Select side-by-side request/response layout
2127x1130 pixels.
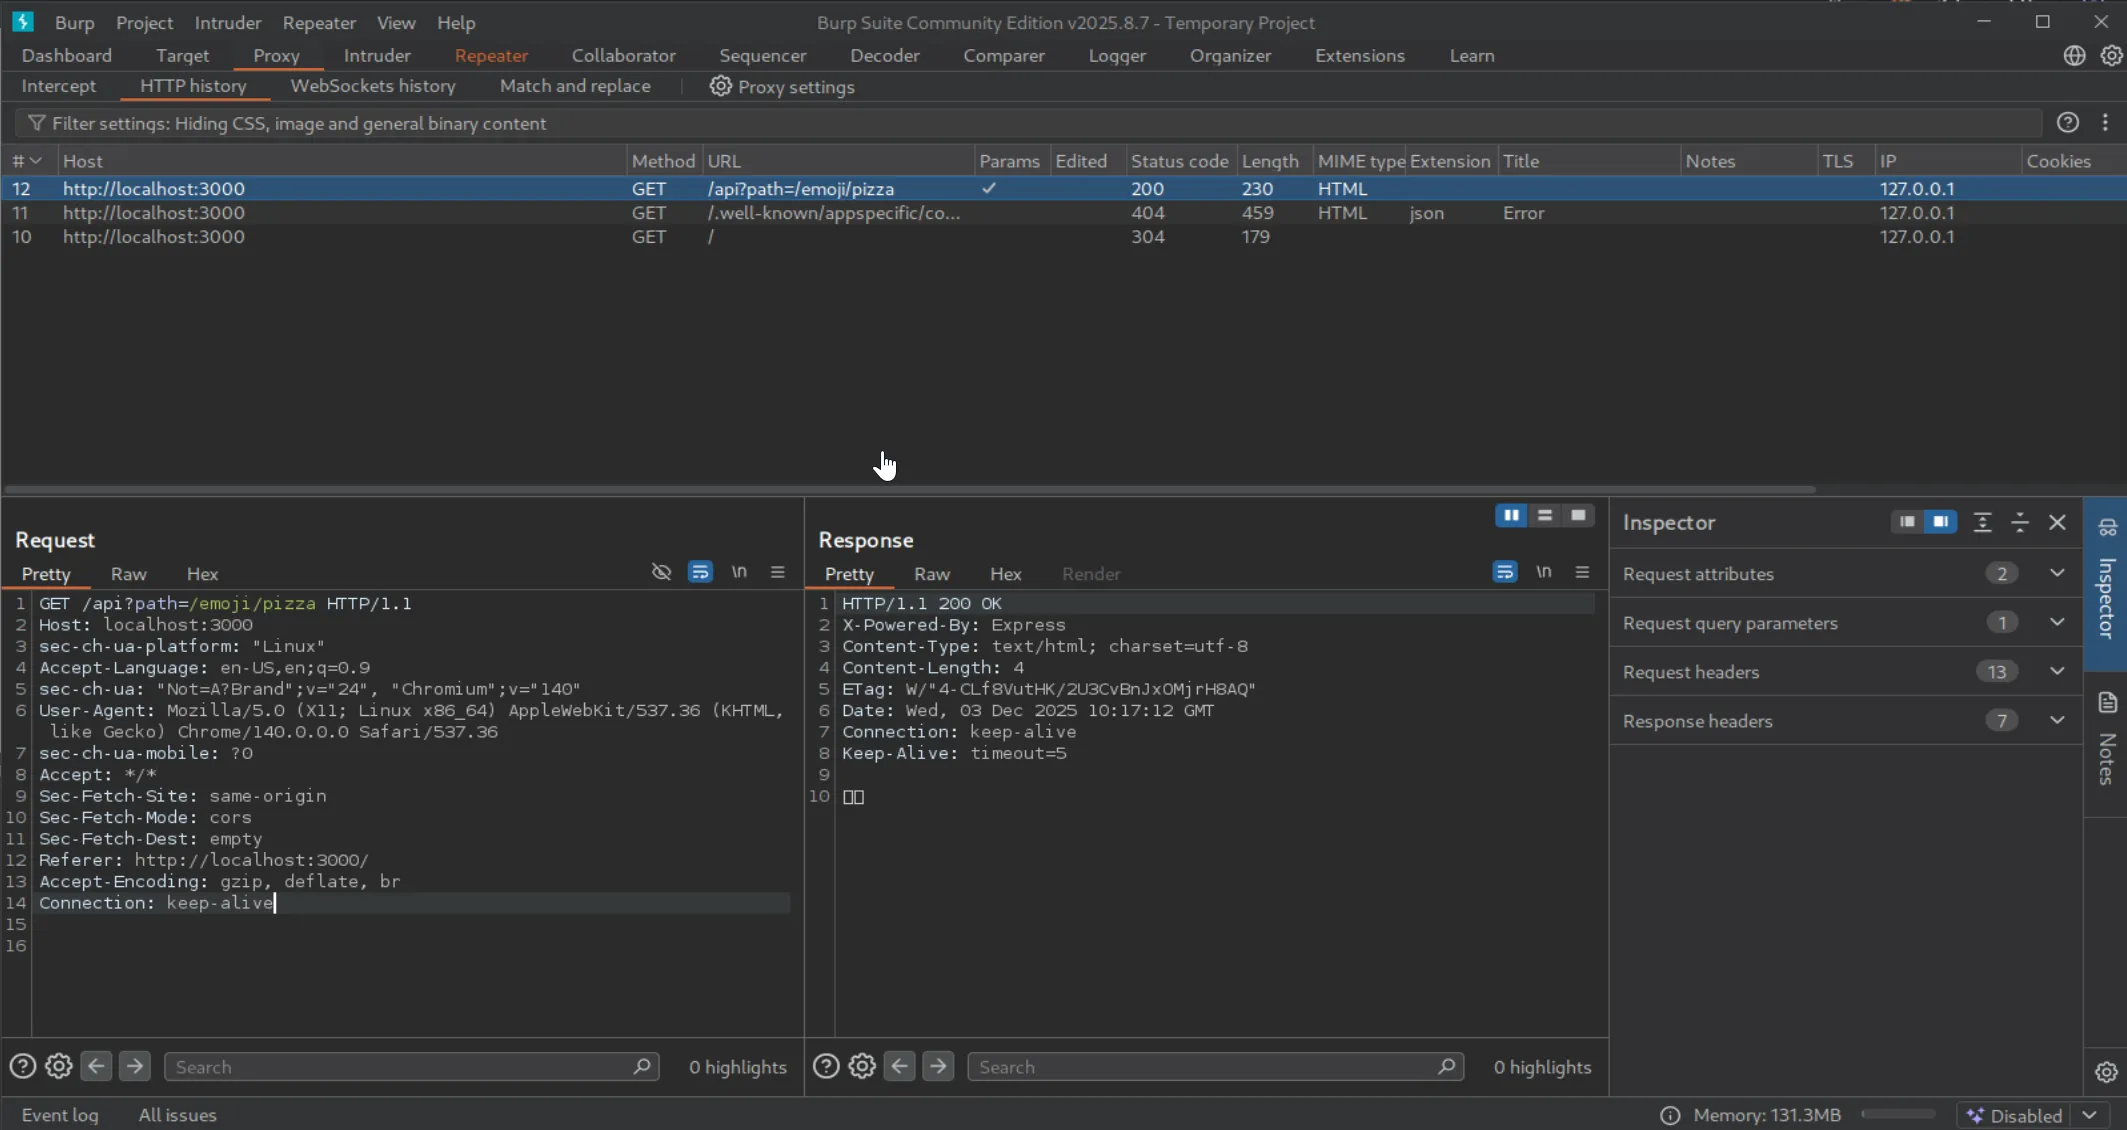coord(1510,515)
